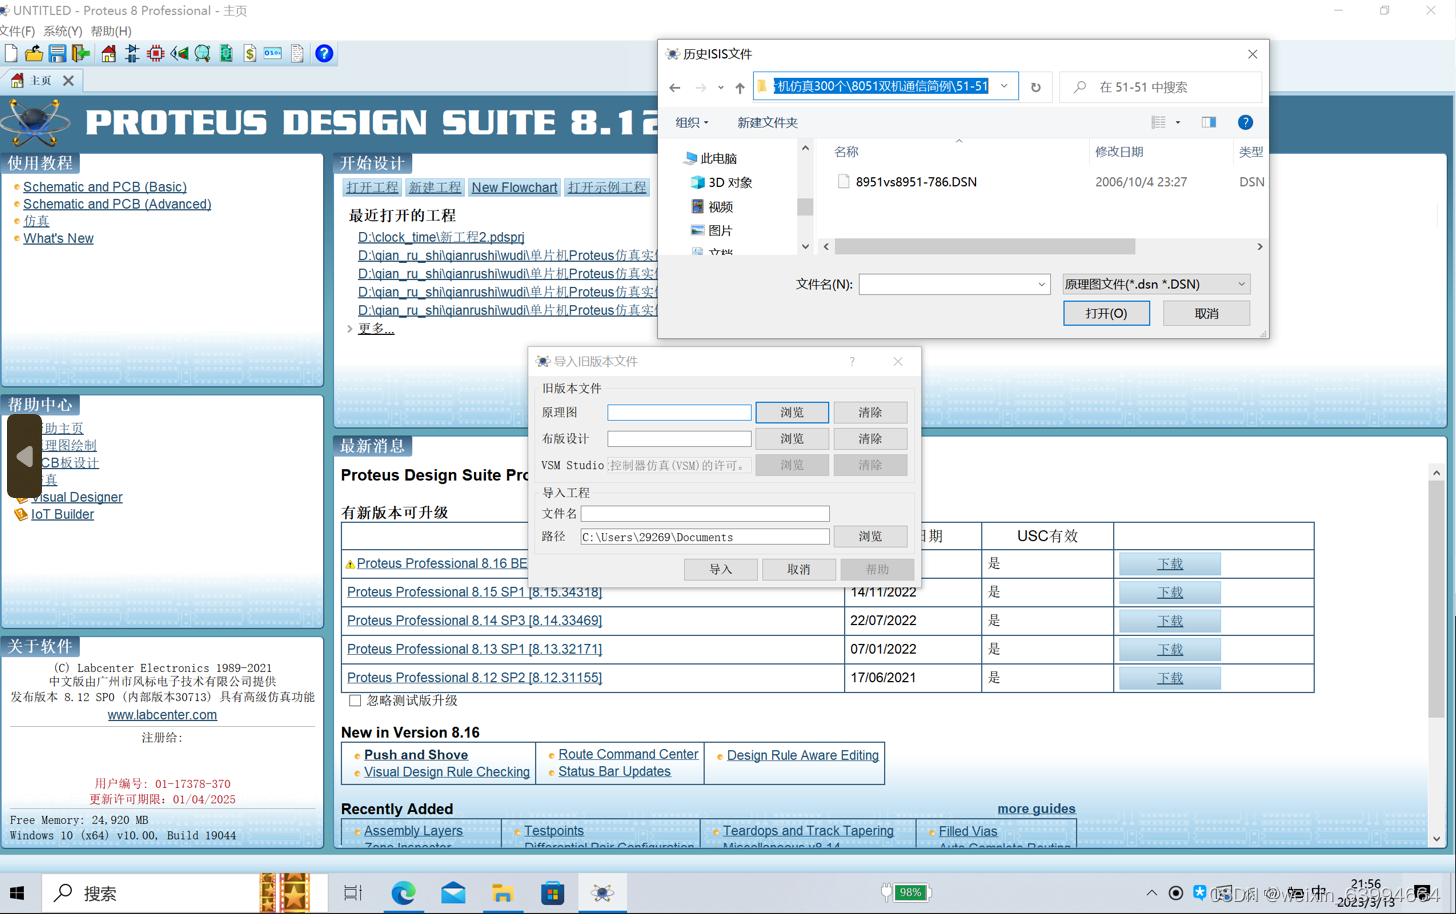
Task: Click the Home Page house toolbar icon
Action: (x=108, y=53)
